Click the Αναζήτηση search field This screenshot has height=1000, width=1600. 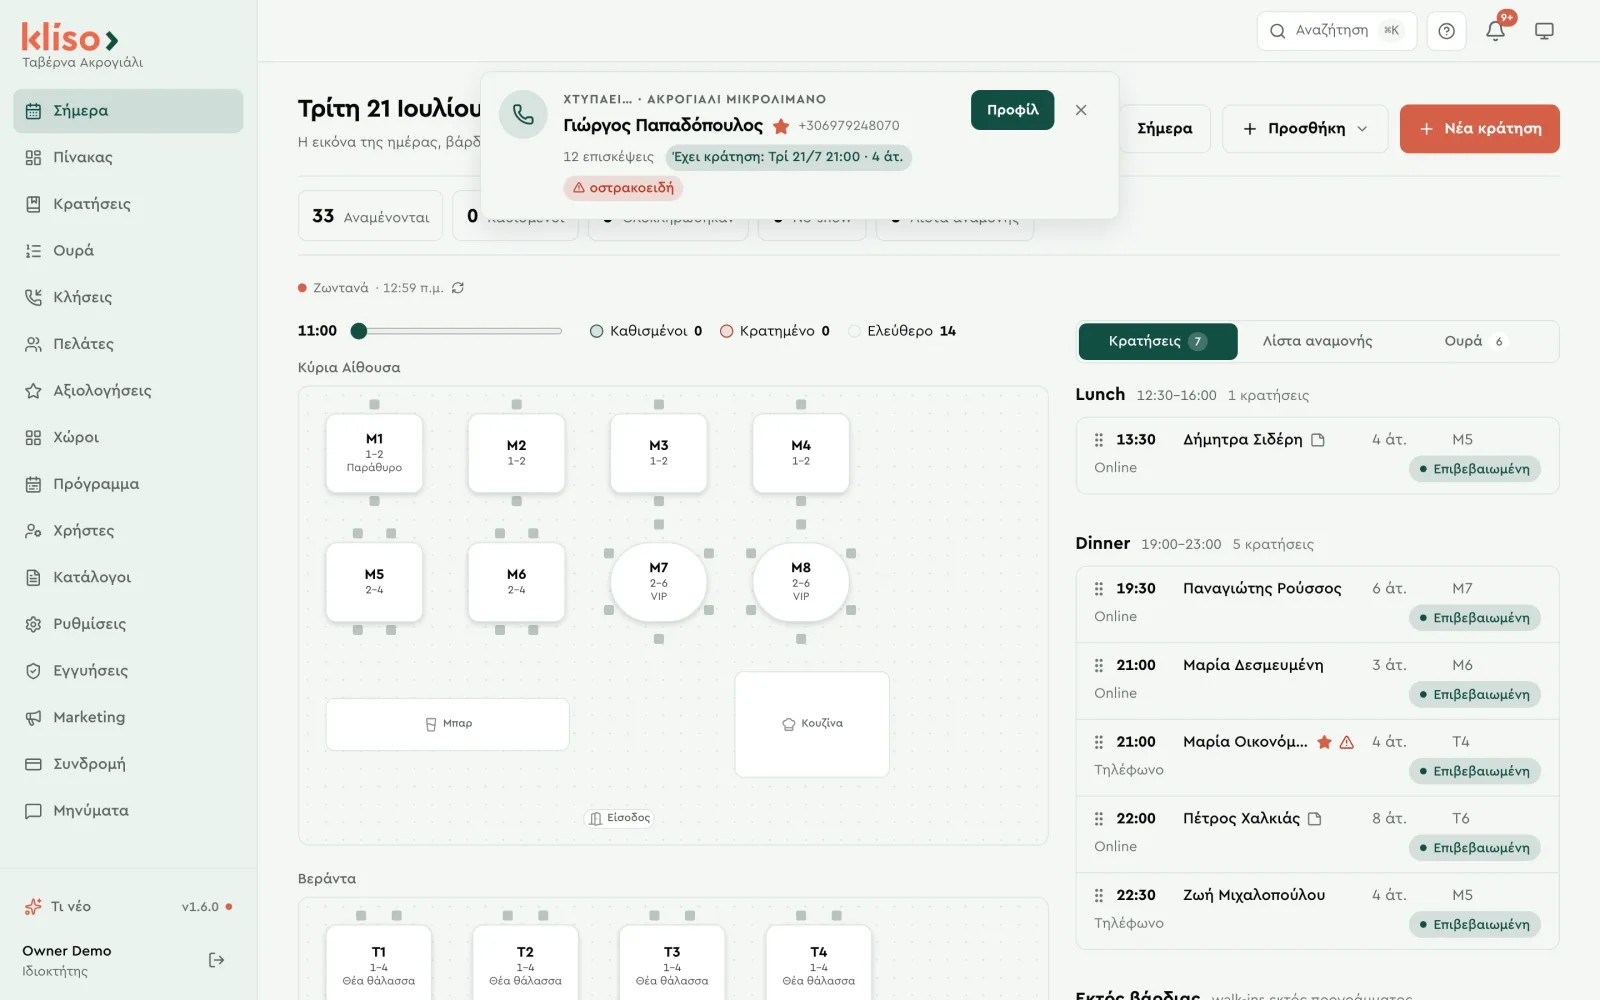1337,31
